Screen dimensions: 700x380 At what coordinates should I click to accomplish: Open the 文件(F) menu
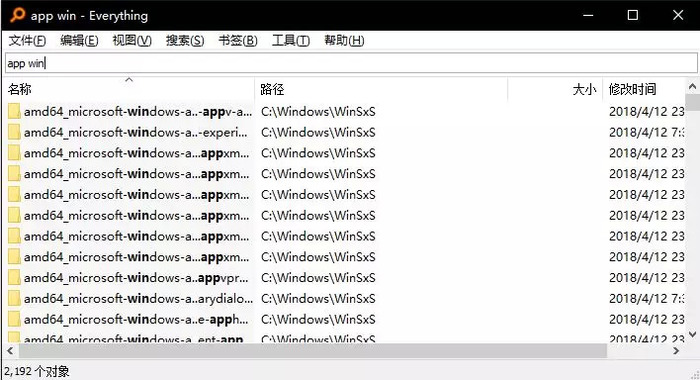(27, 41)
